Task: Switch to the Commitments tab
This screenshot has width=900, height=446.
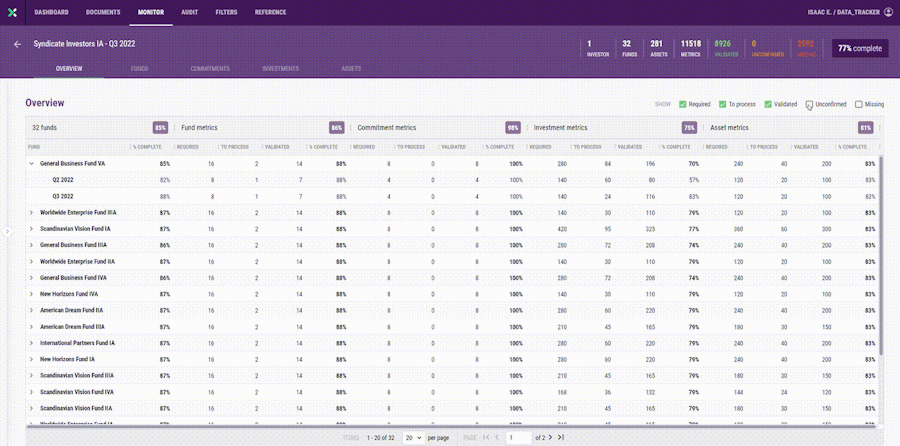Action: 210,68
